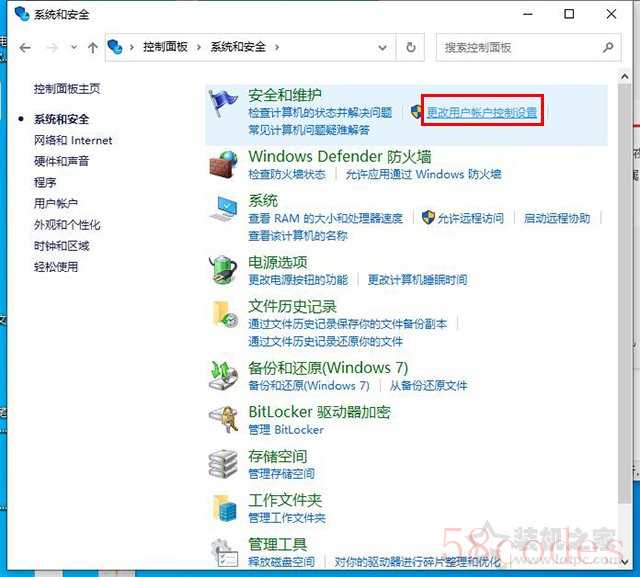
Task: Click the scrollbar up arrow
Action: (x=624, y=77)
